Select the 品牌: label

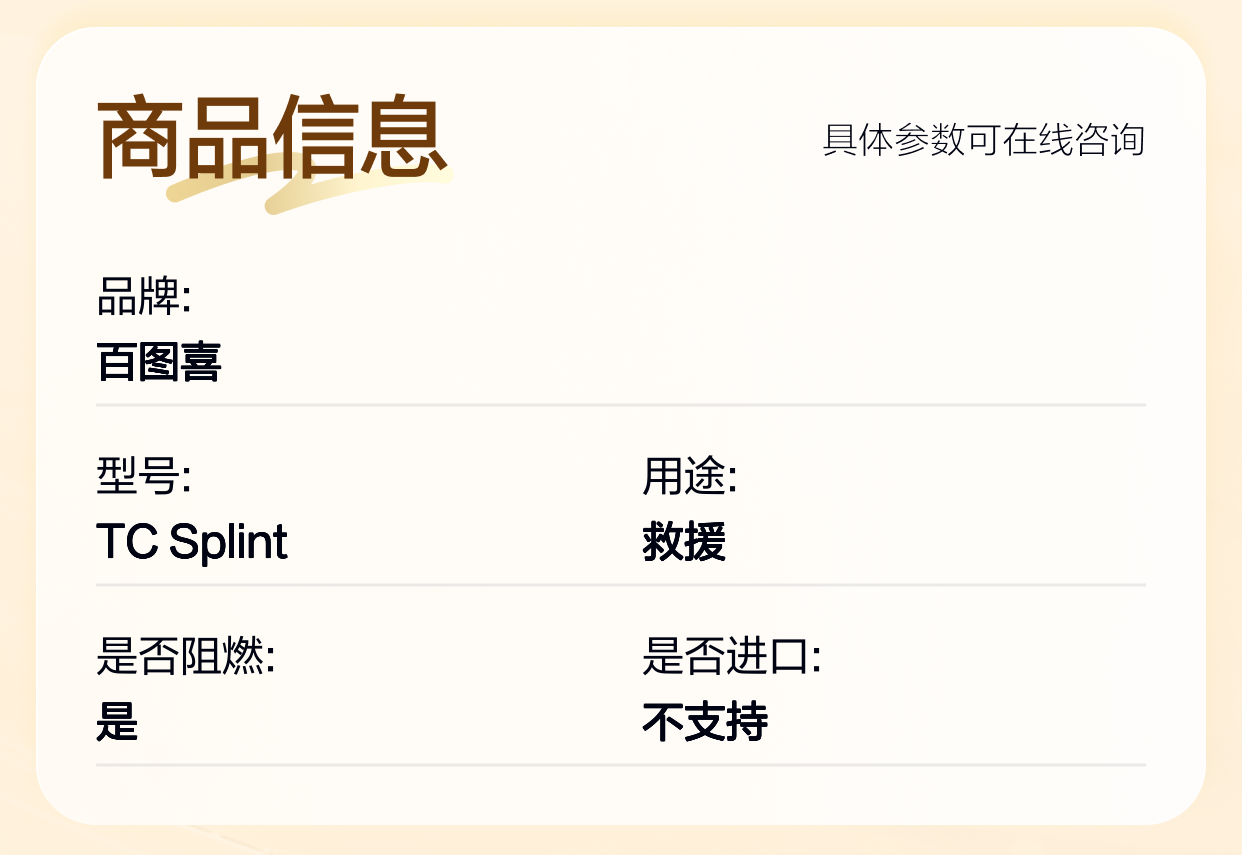144,297
